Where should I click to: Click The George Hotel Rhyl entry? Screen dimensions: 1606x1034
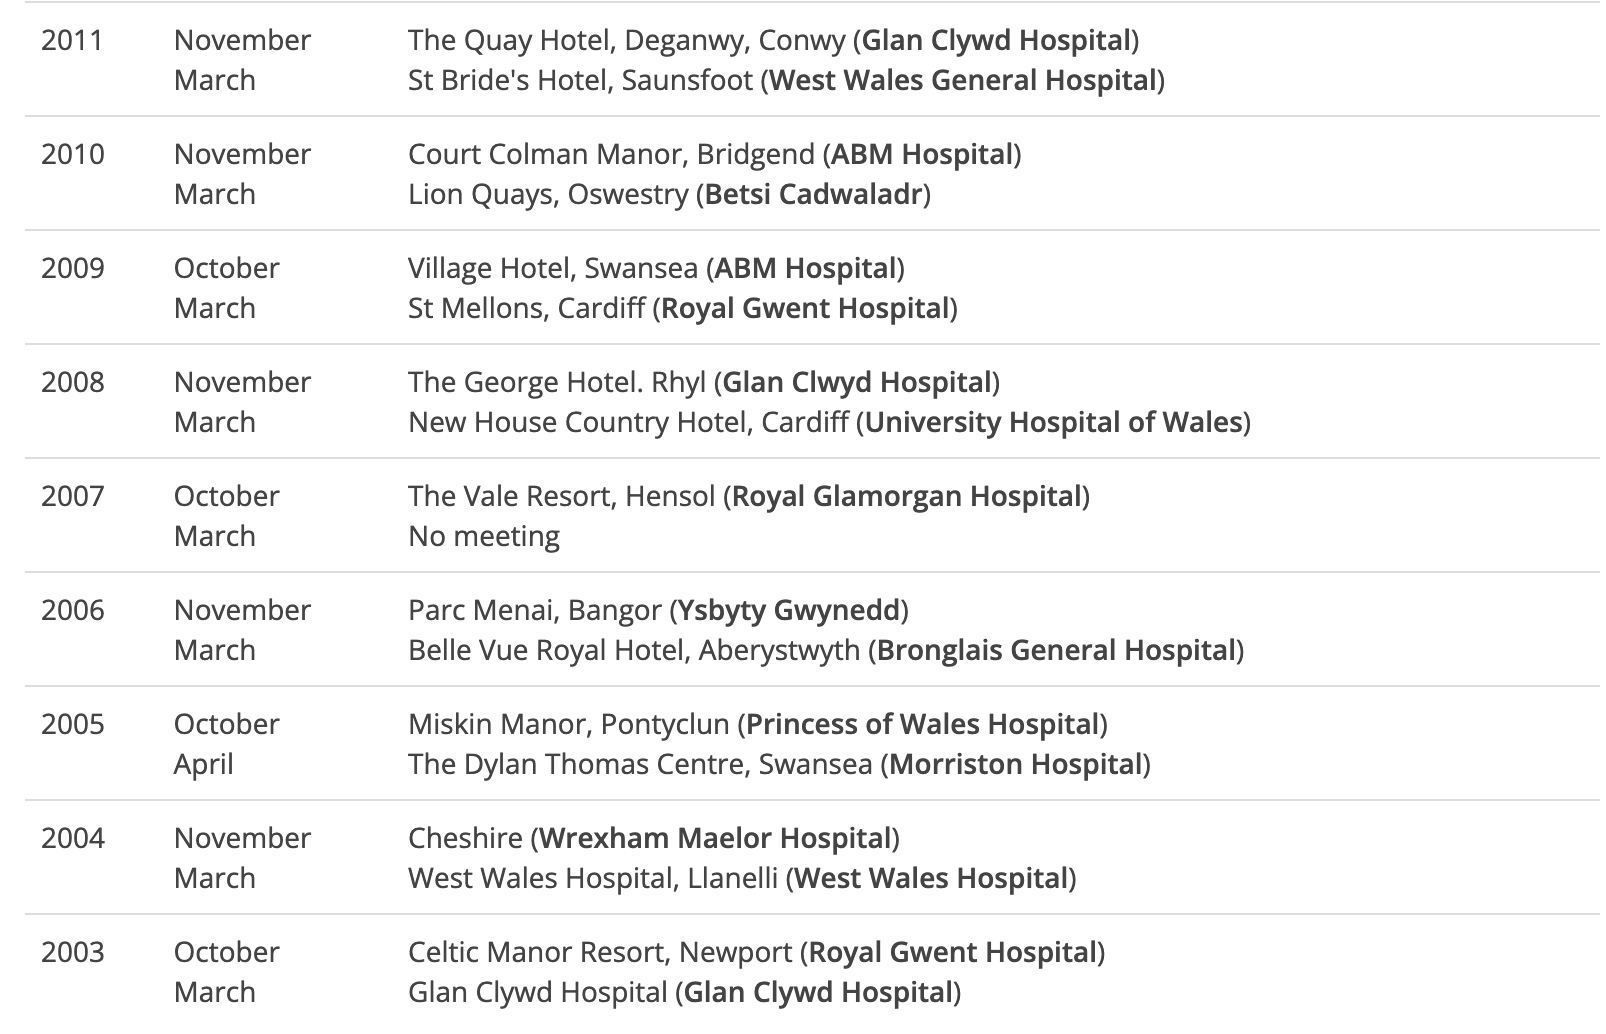pyautogui.click(x=557, y=382)
